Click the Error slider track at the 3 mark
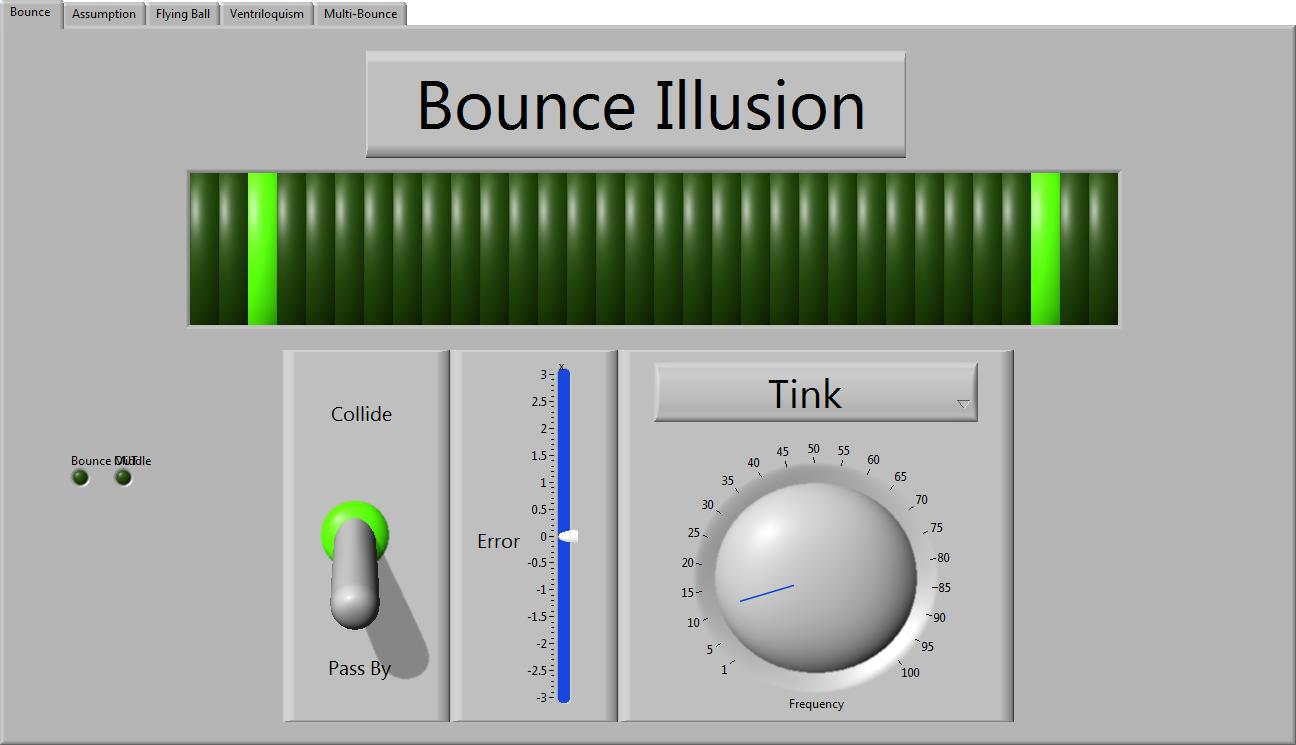This screenshot has height=745, width=1296. click(x=564, y=376)
